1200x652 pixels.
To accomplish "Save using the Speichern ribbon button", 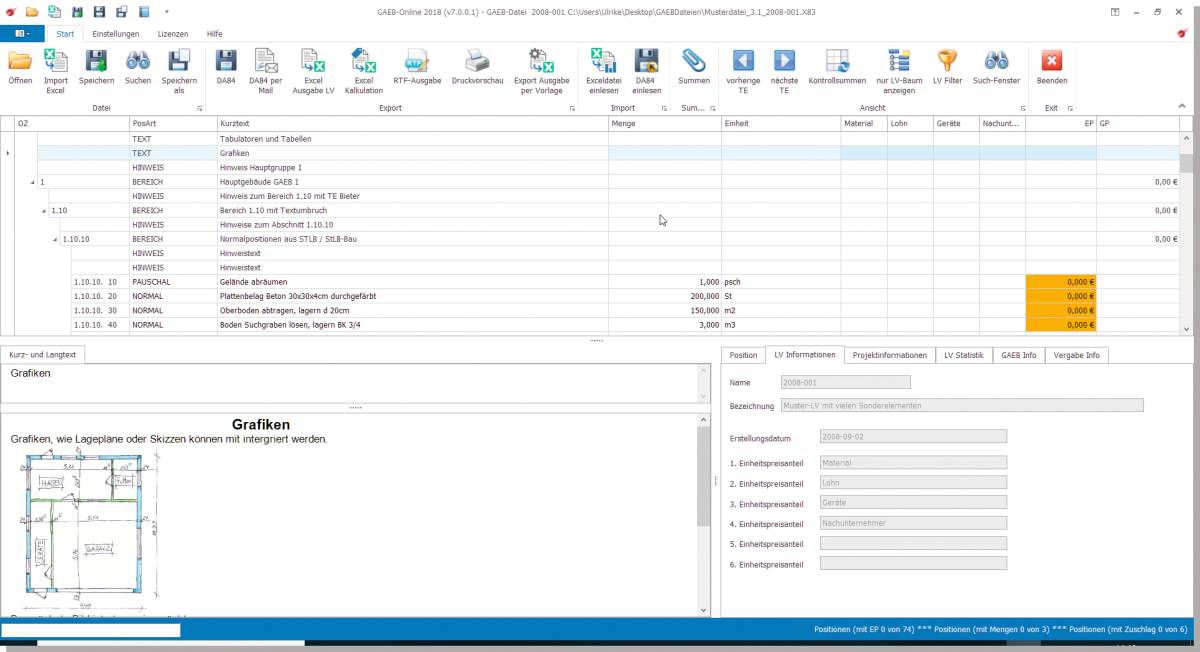I will click(x=97, y=68).
